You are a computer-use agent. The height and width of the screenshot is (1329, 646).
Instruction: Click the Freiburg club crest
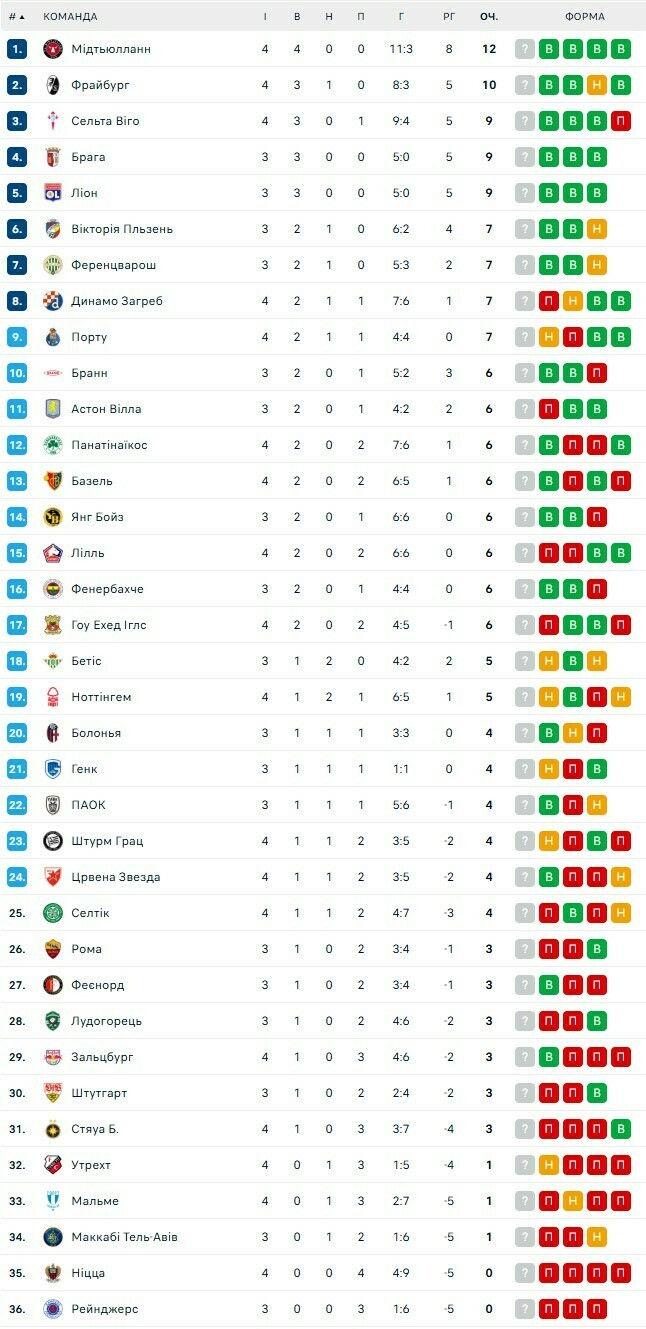53,85
